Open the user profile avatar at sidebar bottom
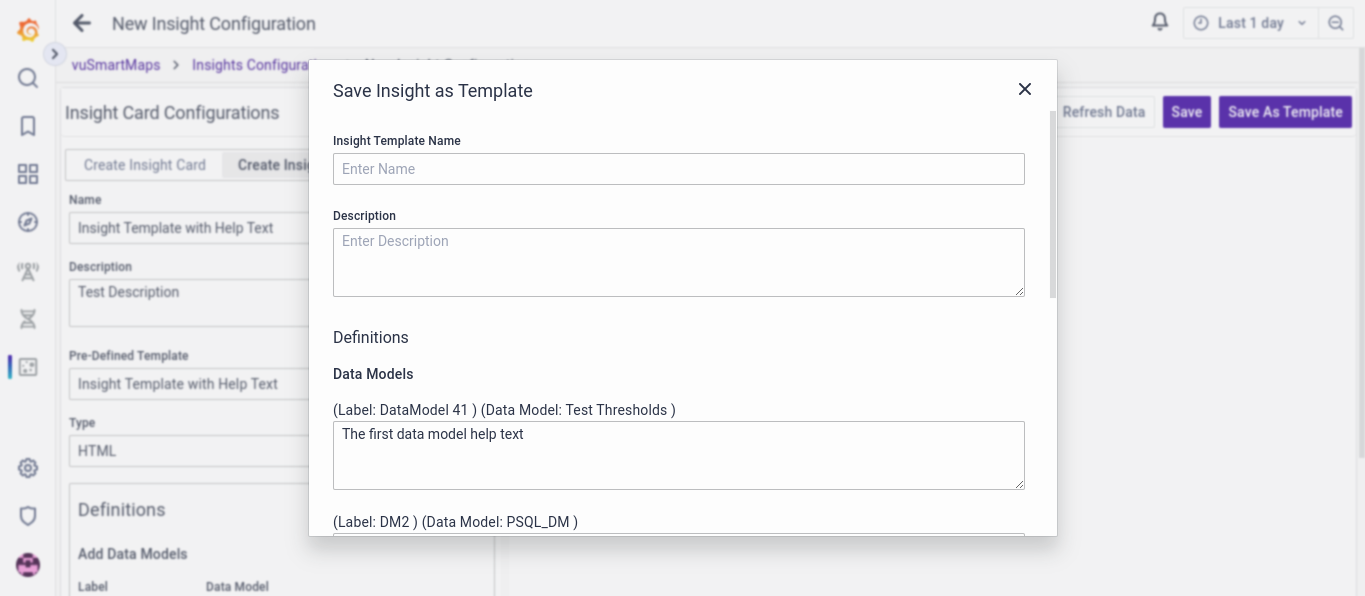Viewport: 1365px width, 596px height. (x=27, y=564)
